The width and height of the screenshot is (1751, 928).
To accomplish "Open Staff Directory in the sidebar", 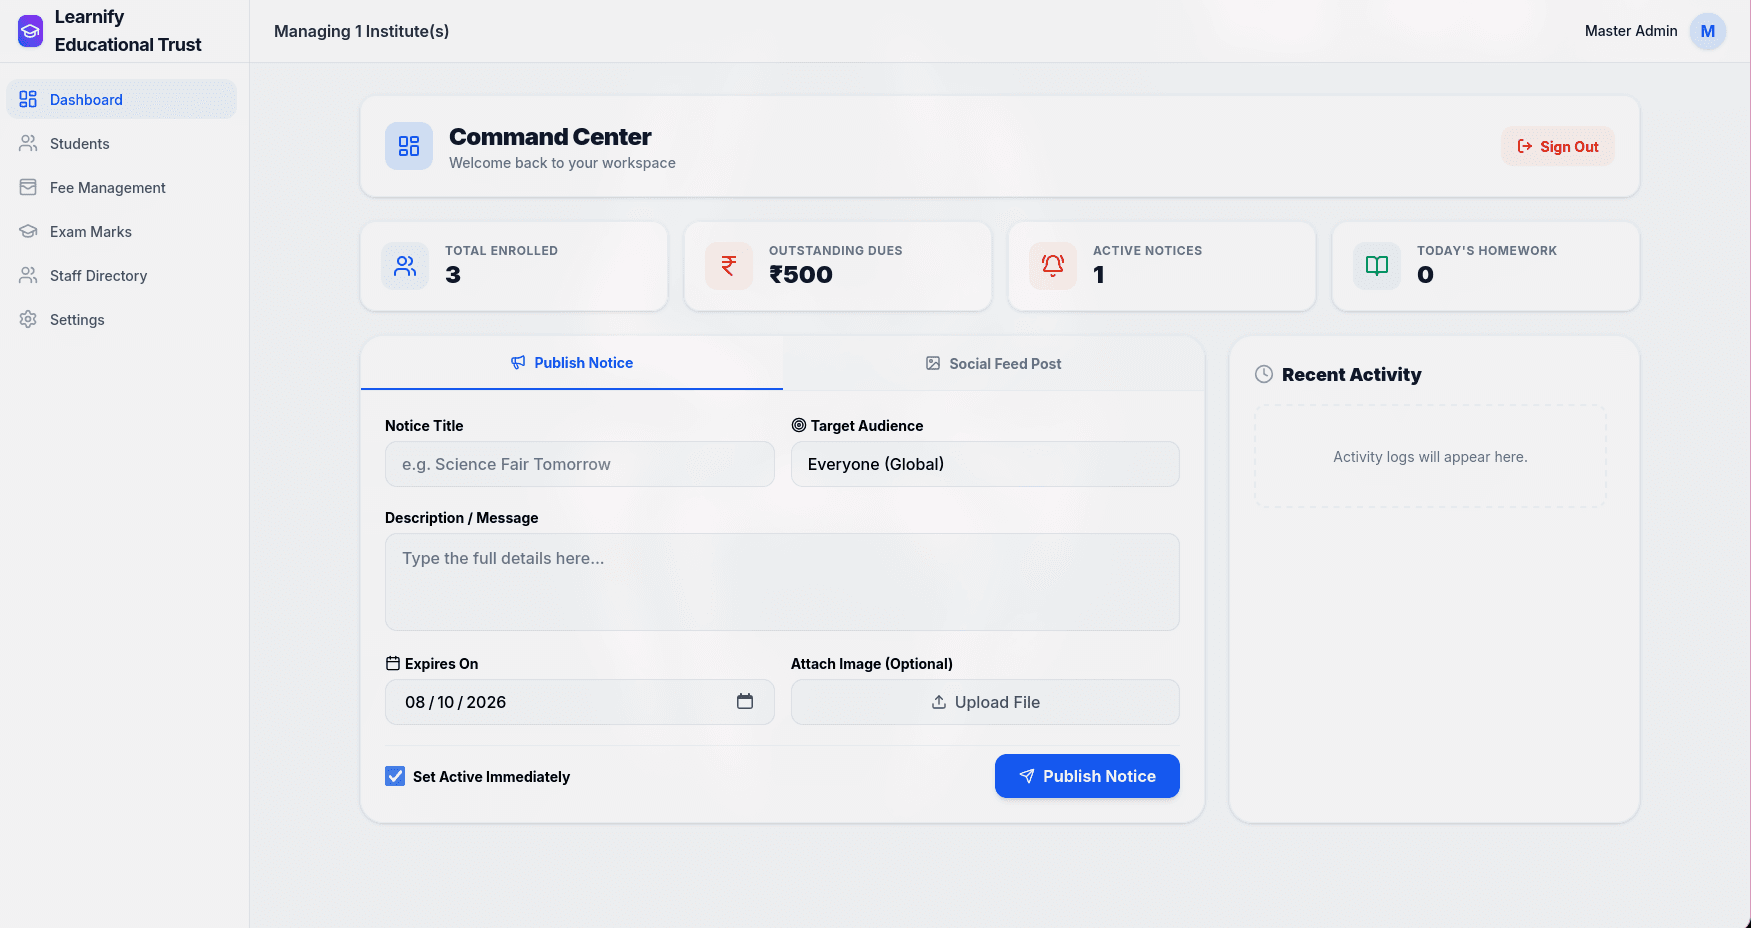I will (122, 275).
